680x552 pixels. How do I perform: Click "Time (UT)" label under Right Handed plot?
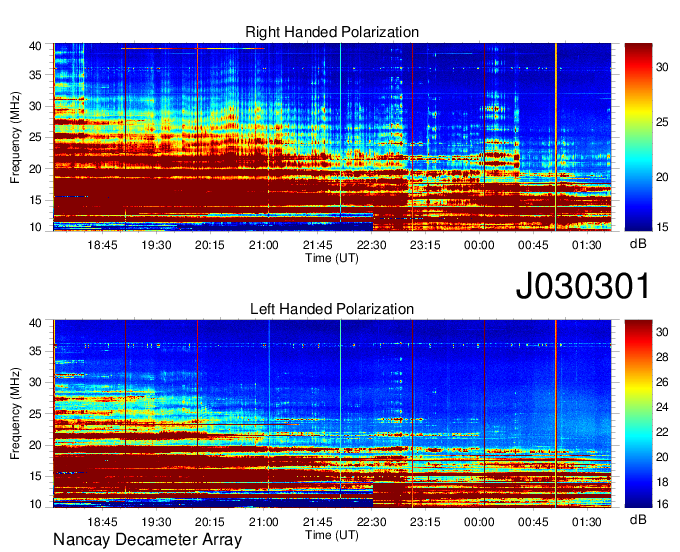(332, 258)
